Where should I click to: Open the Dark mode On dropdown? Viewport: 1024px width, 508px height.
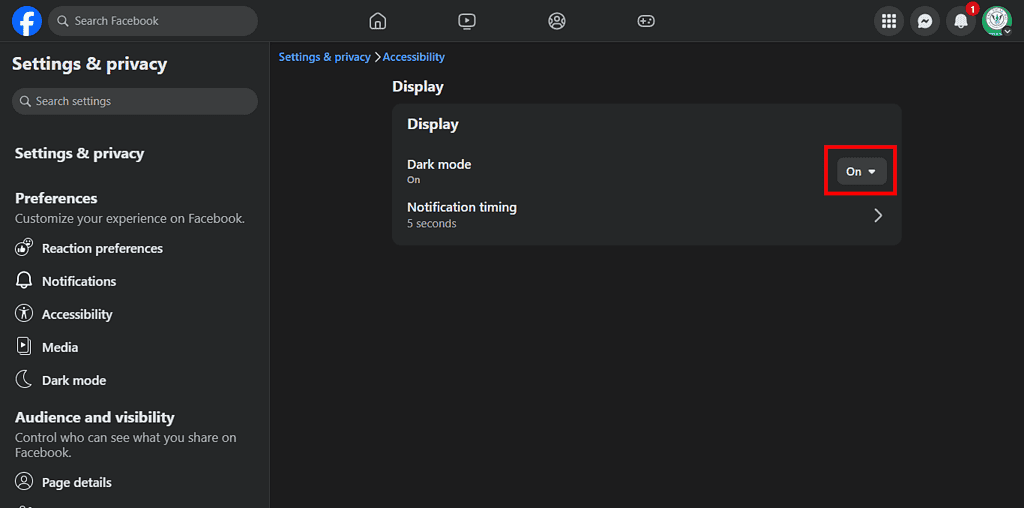point(861,171)
